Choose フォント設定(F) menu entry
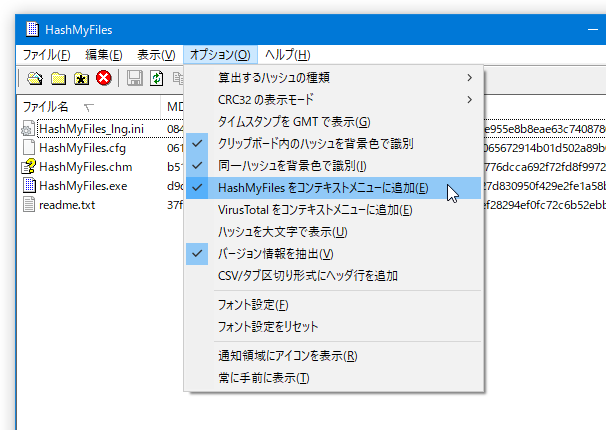Image resolution: width=606 pixels, height=430 pixels. 334,305
